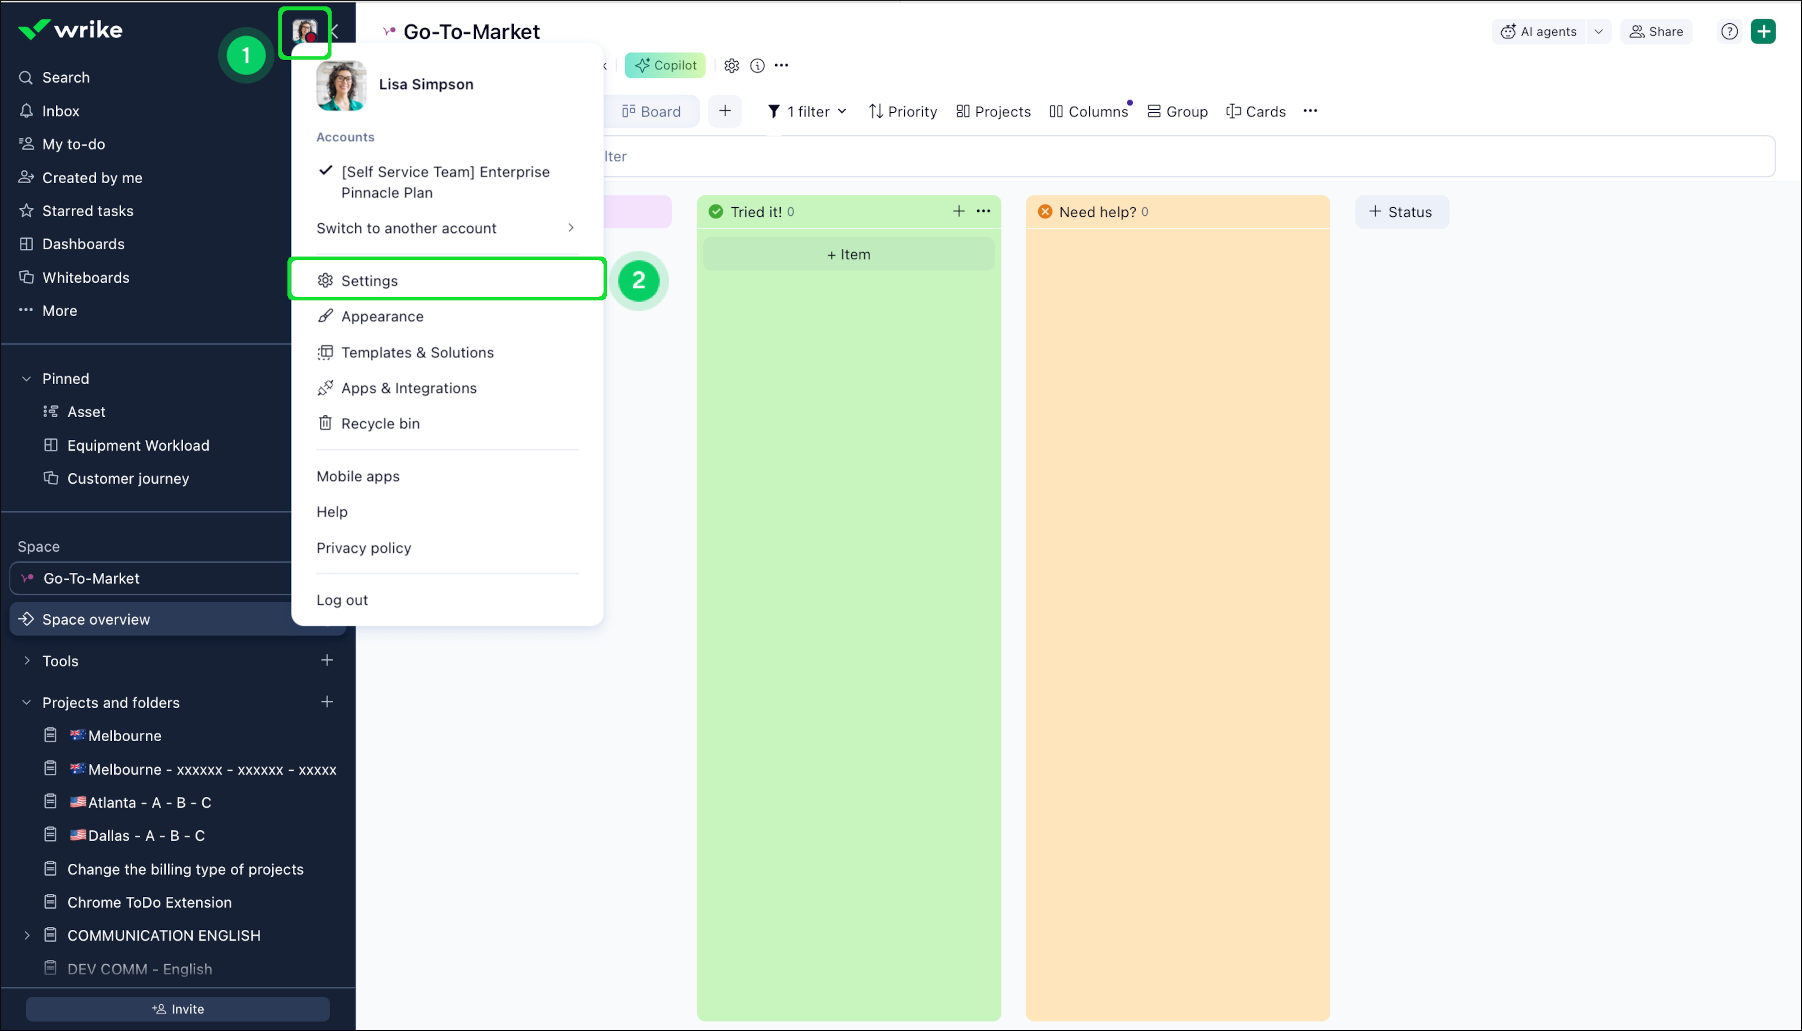Open Columns settings

pos(1088,111)
